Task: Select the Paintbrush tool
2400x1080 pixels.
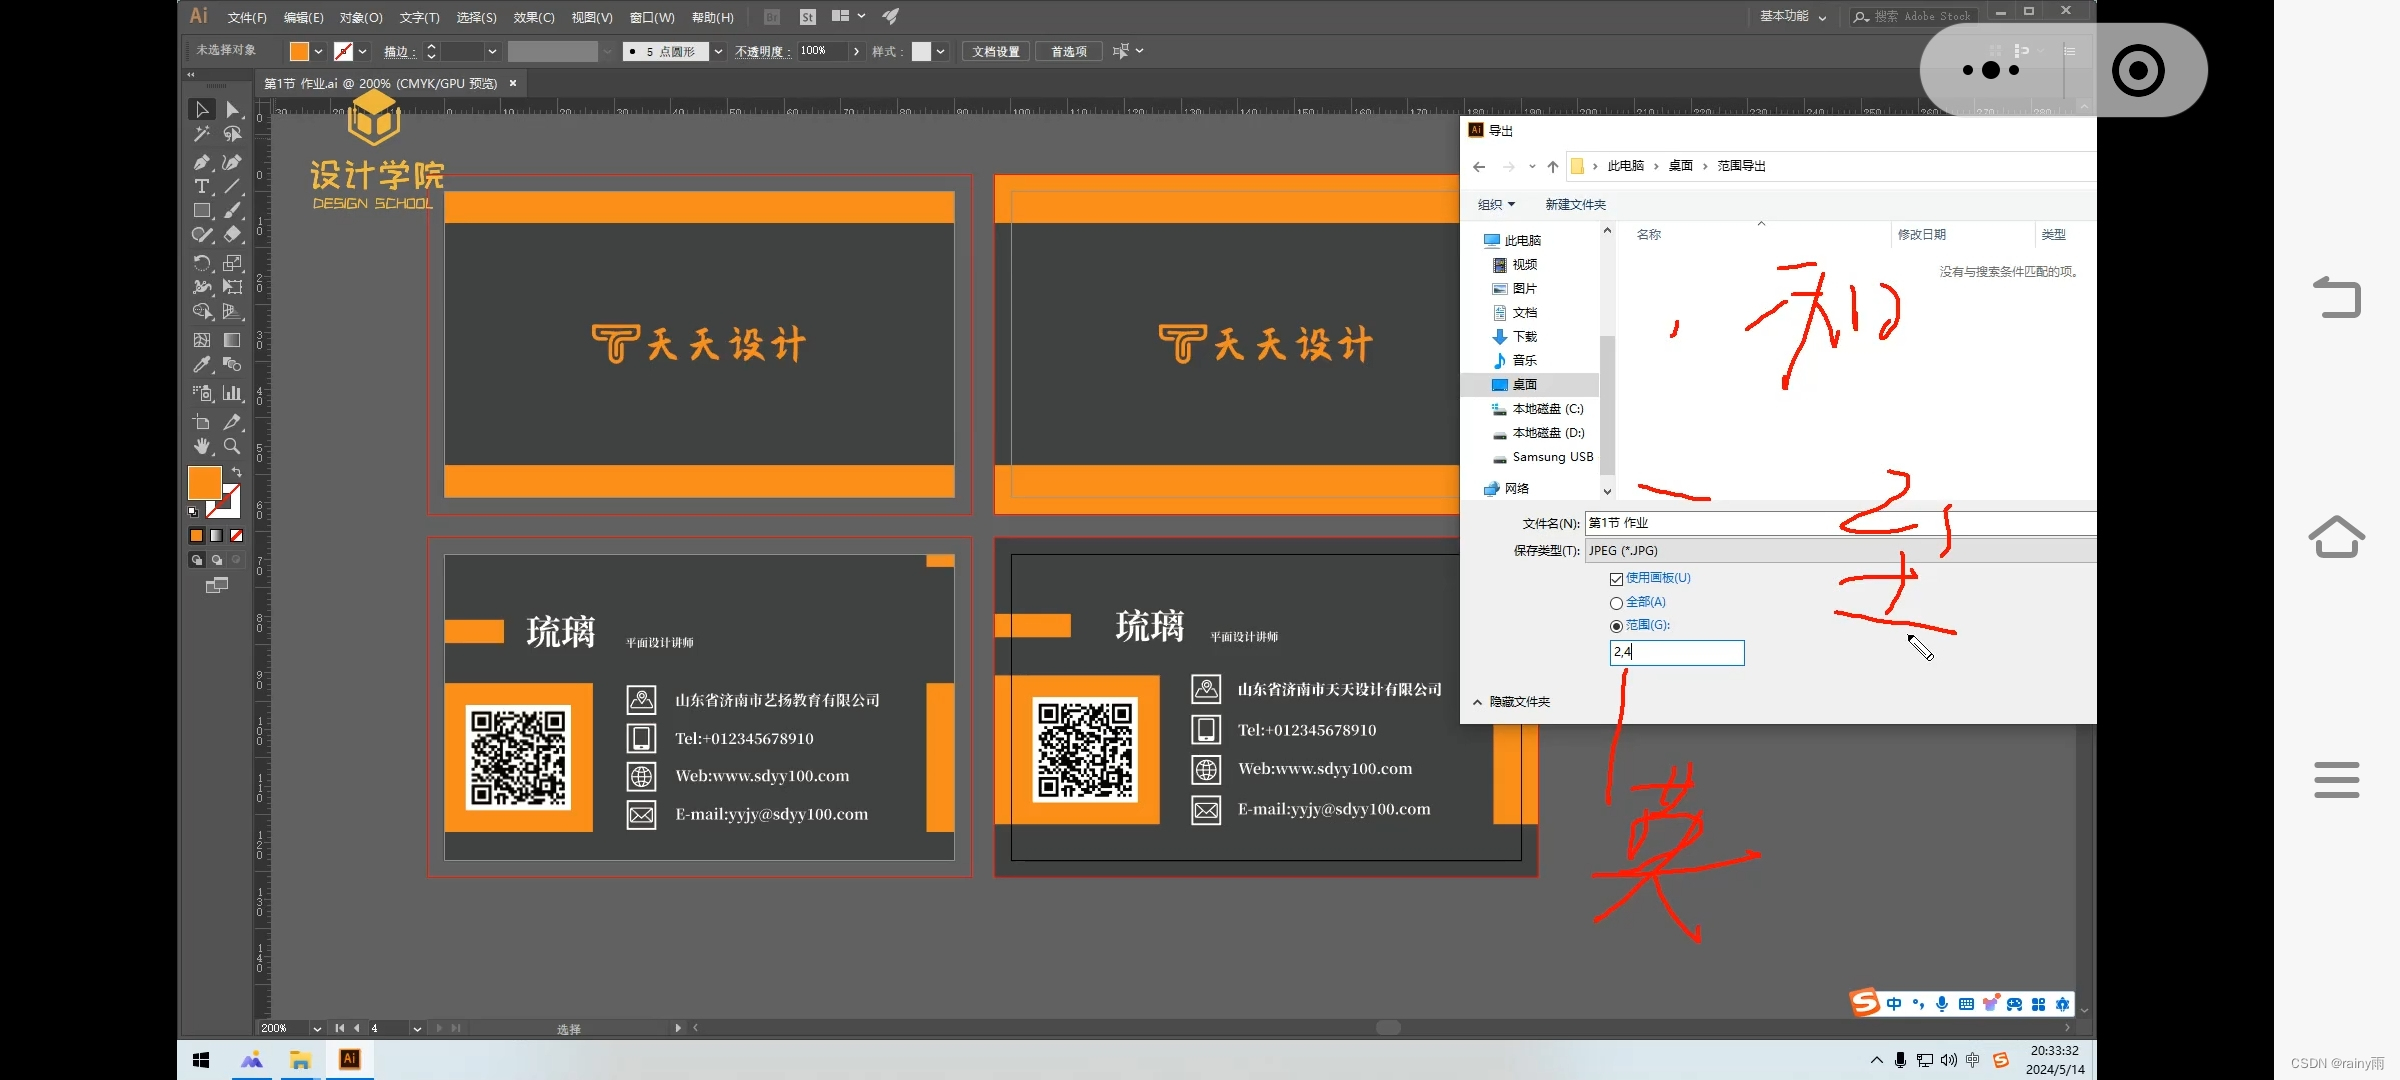Action: [232, 211]
